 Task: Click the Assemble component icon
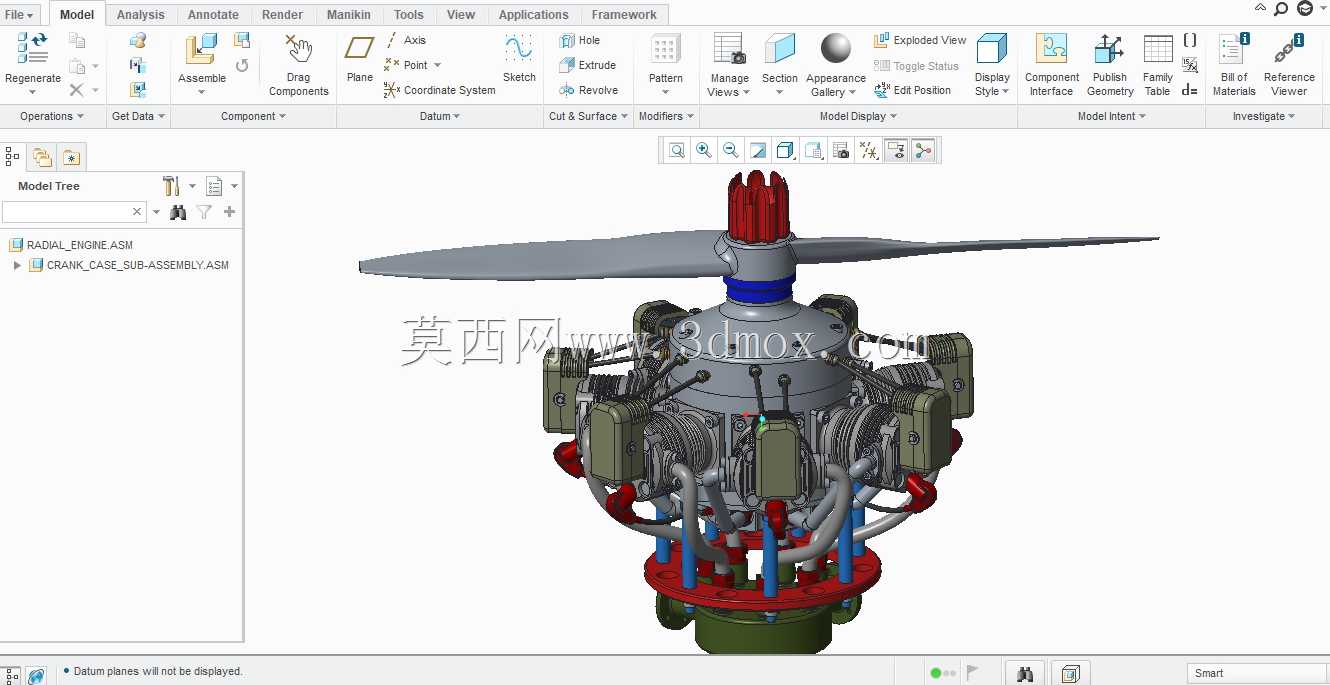point(201,49)
